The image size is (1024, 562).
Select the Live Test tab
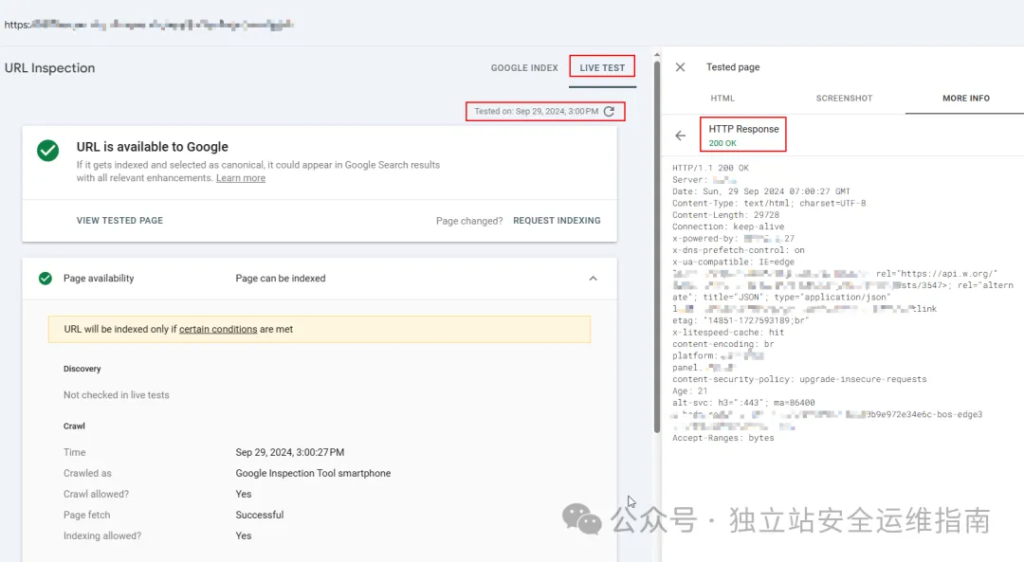[x=602, y=67]
